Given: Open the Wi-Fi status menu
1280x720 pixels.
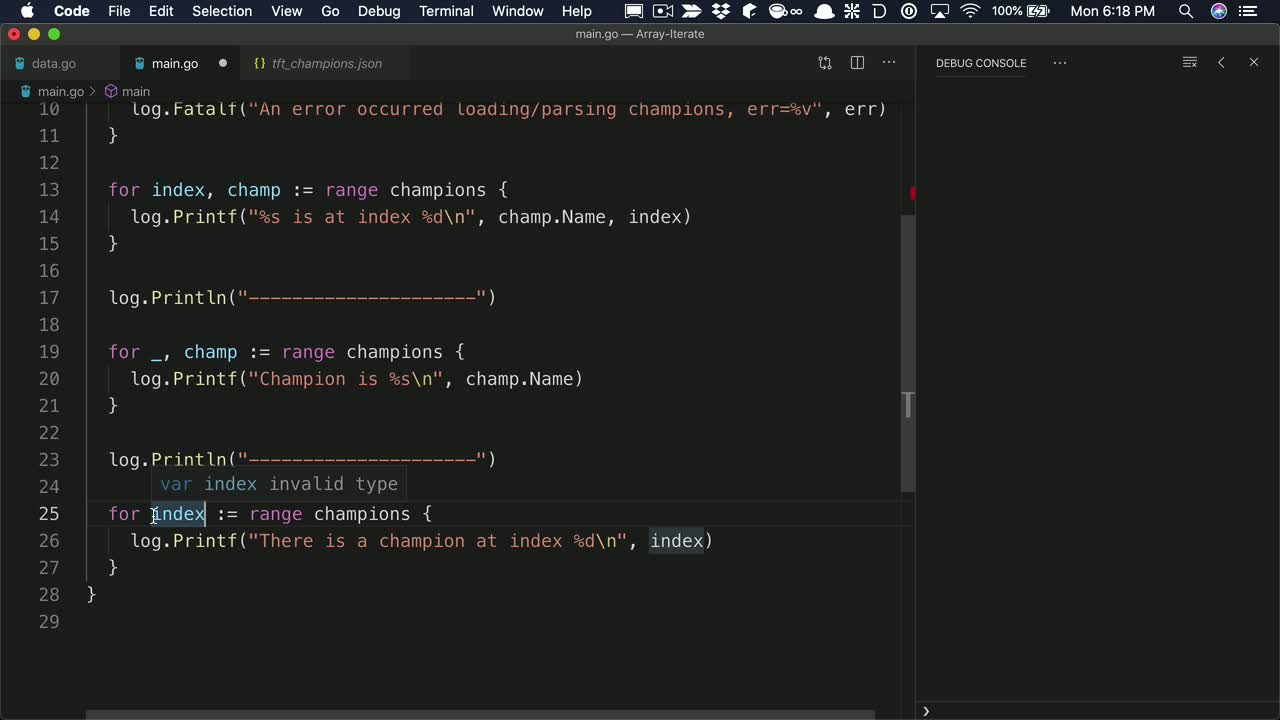Looking at the screenshot, I should tap(971, 12).
